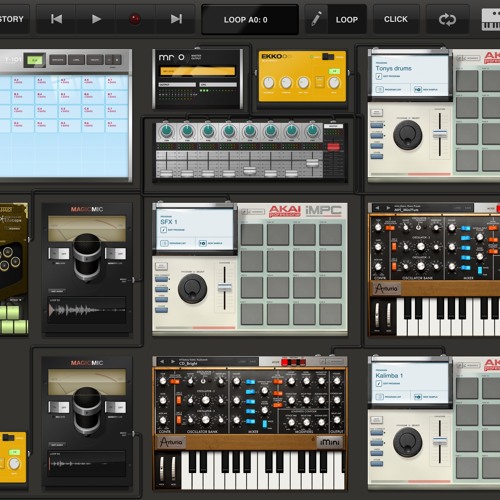
Task: Click the iMini badge on bottom synth
Action: pos(329,442)
